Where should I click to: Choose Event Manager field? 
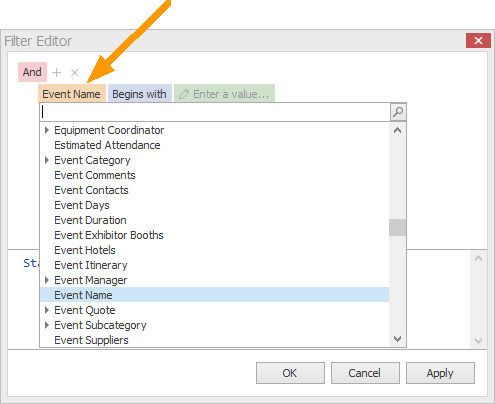point(214,280)
